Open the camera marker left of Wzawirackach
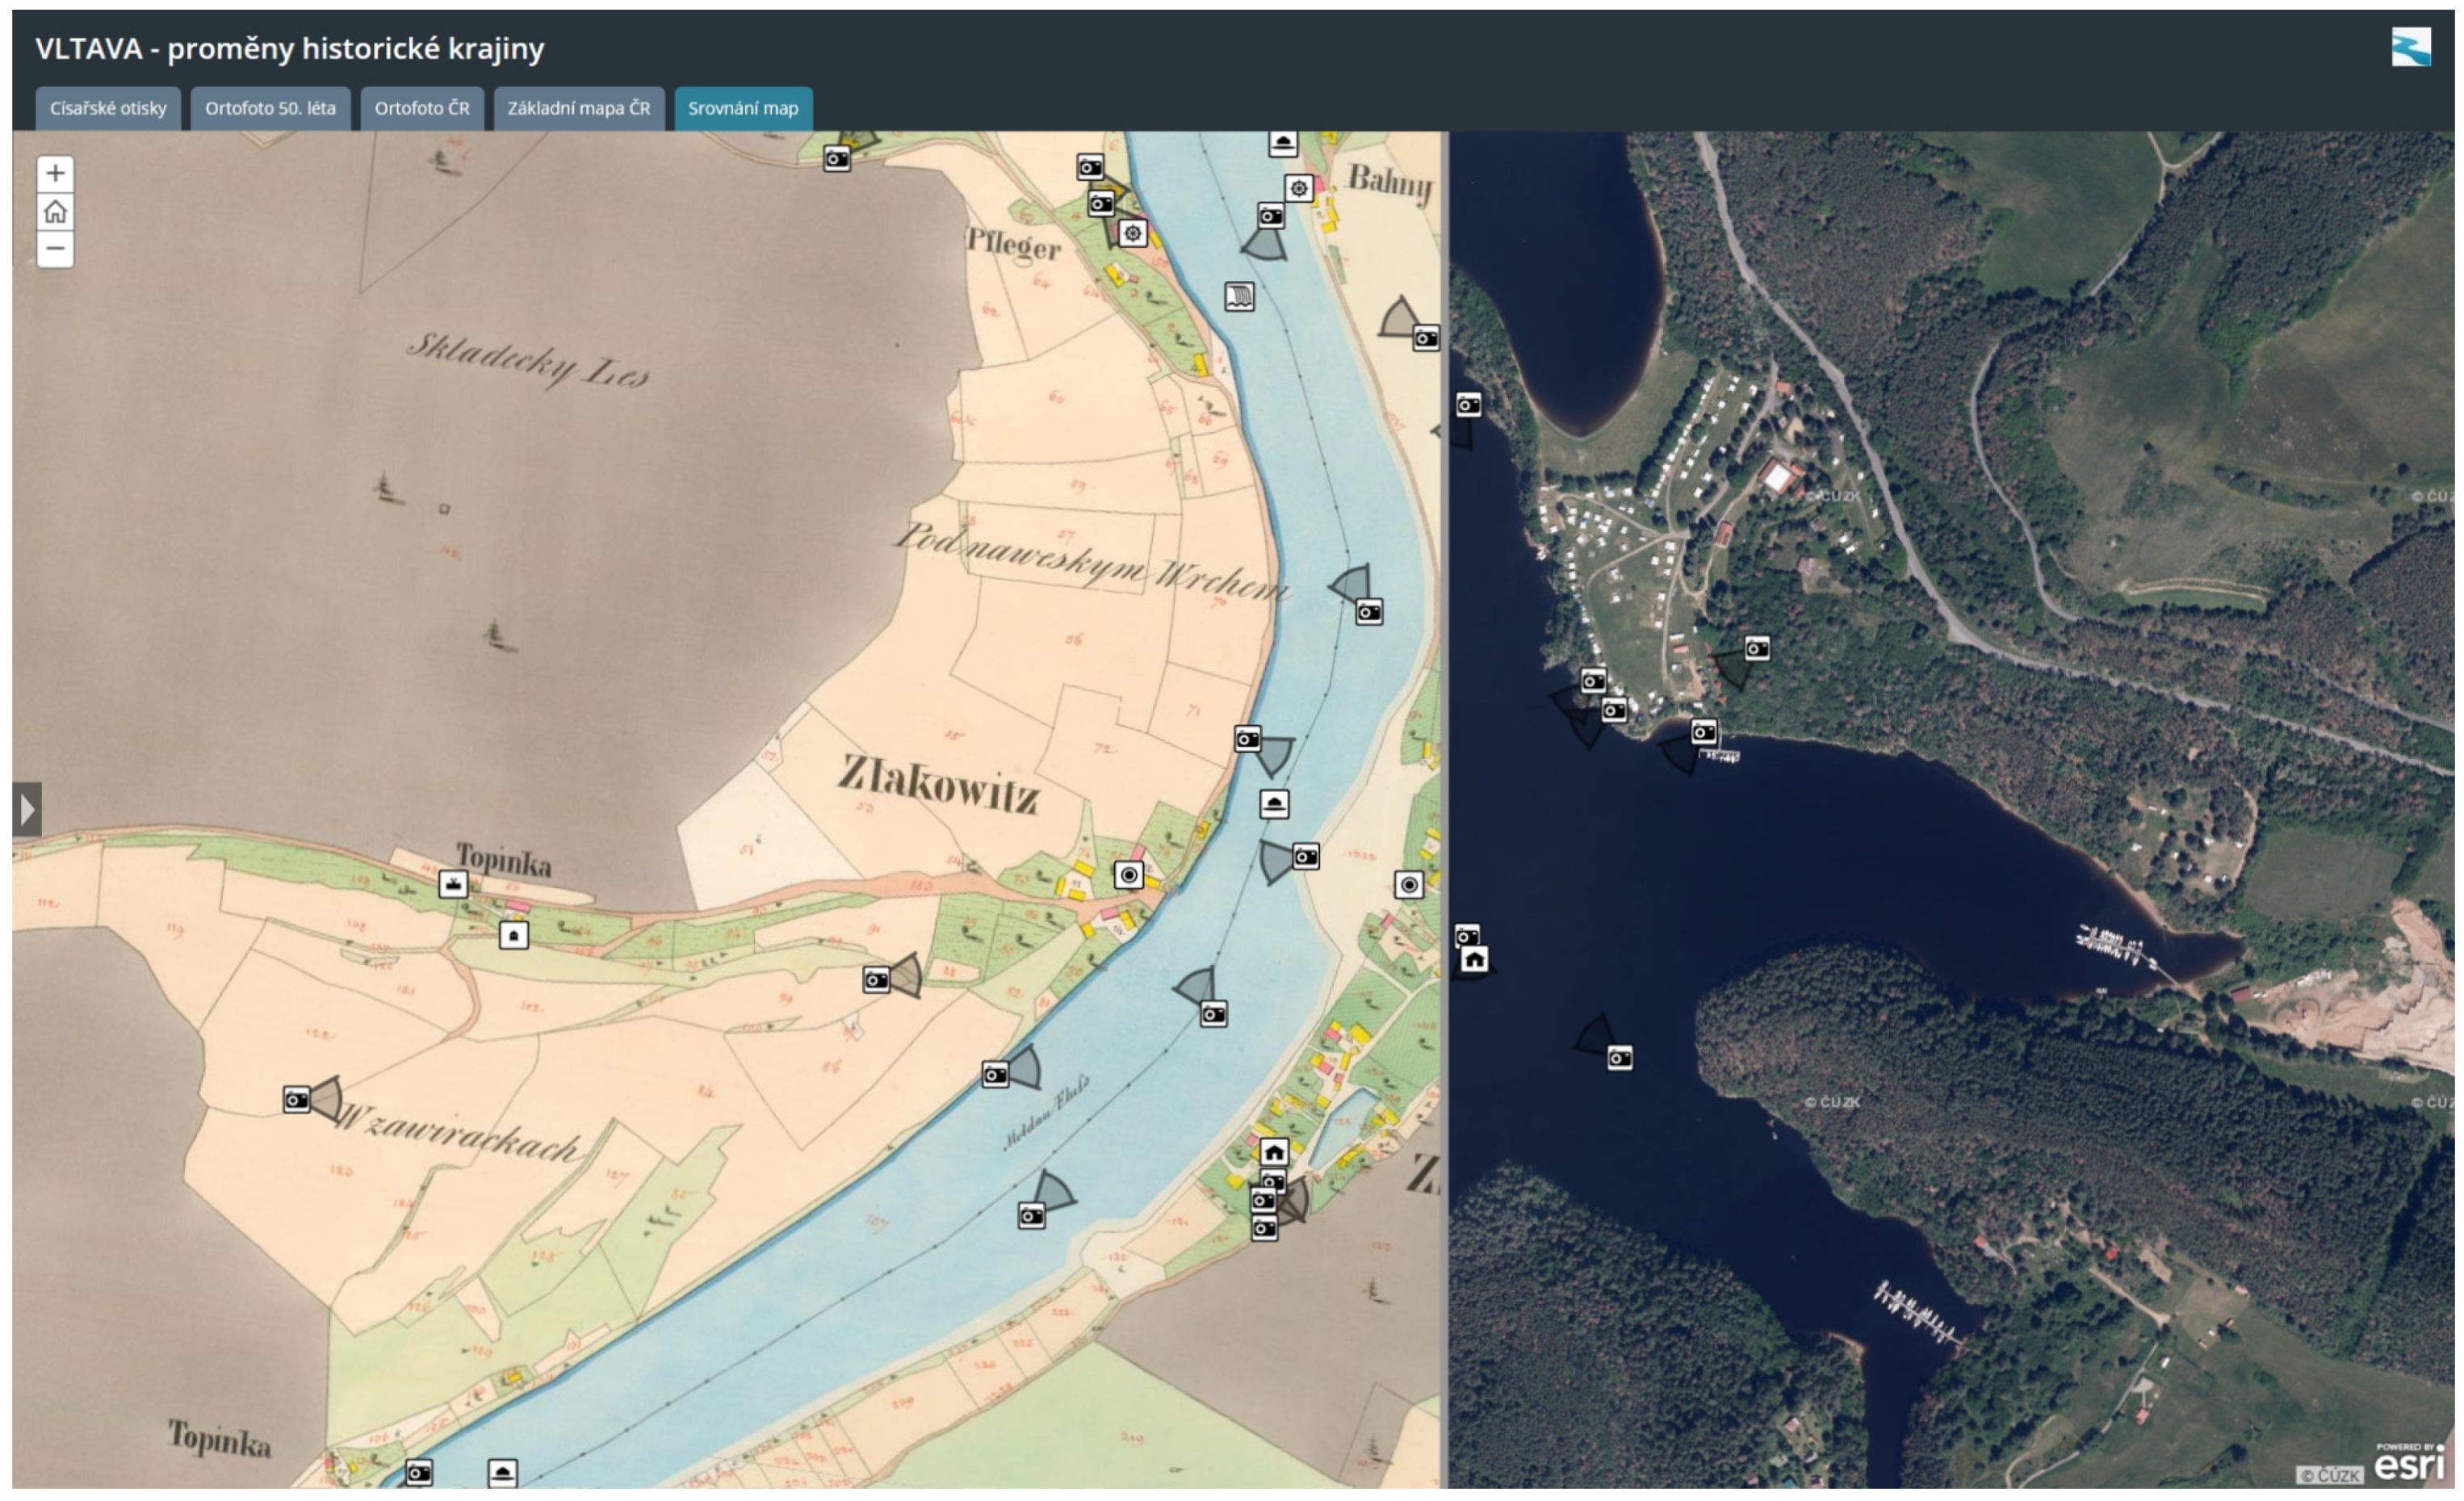The height and width of the screenshot is (1501, 2464). [297, 1100]
